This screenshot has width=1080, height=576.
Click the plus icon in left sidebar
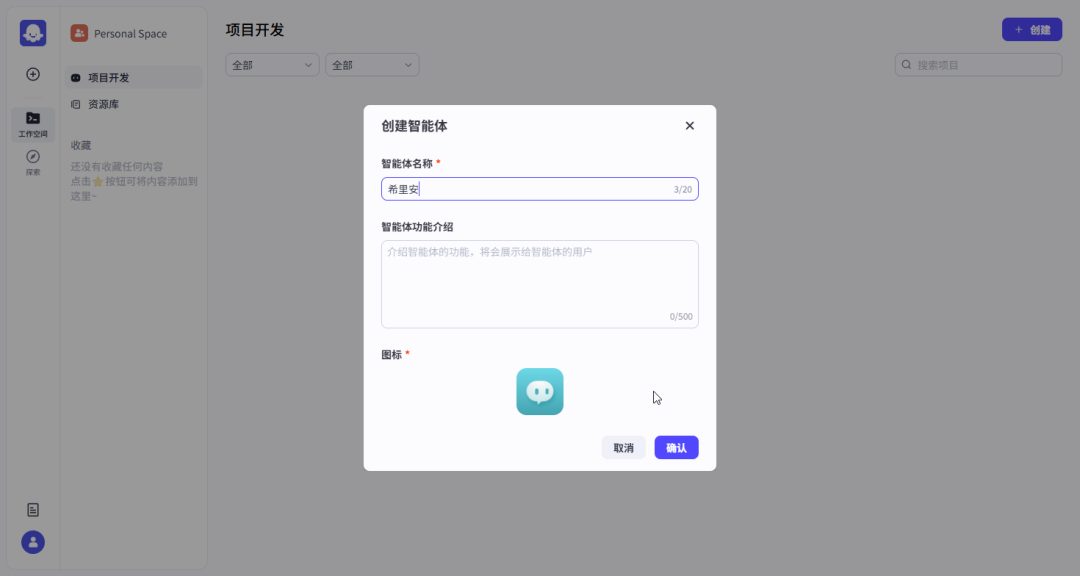coord(33,74)
